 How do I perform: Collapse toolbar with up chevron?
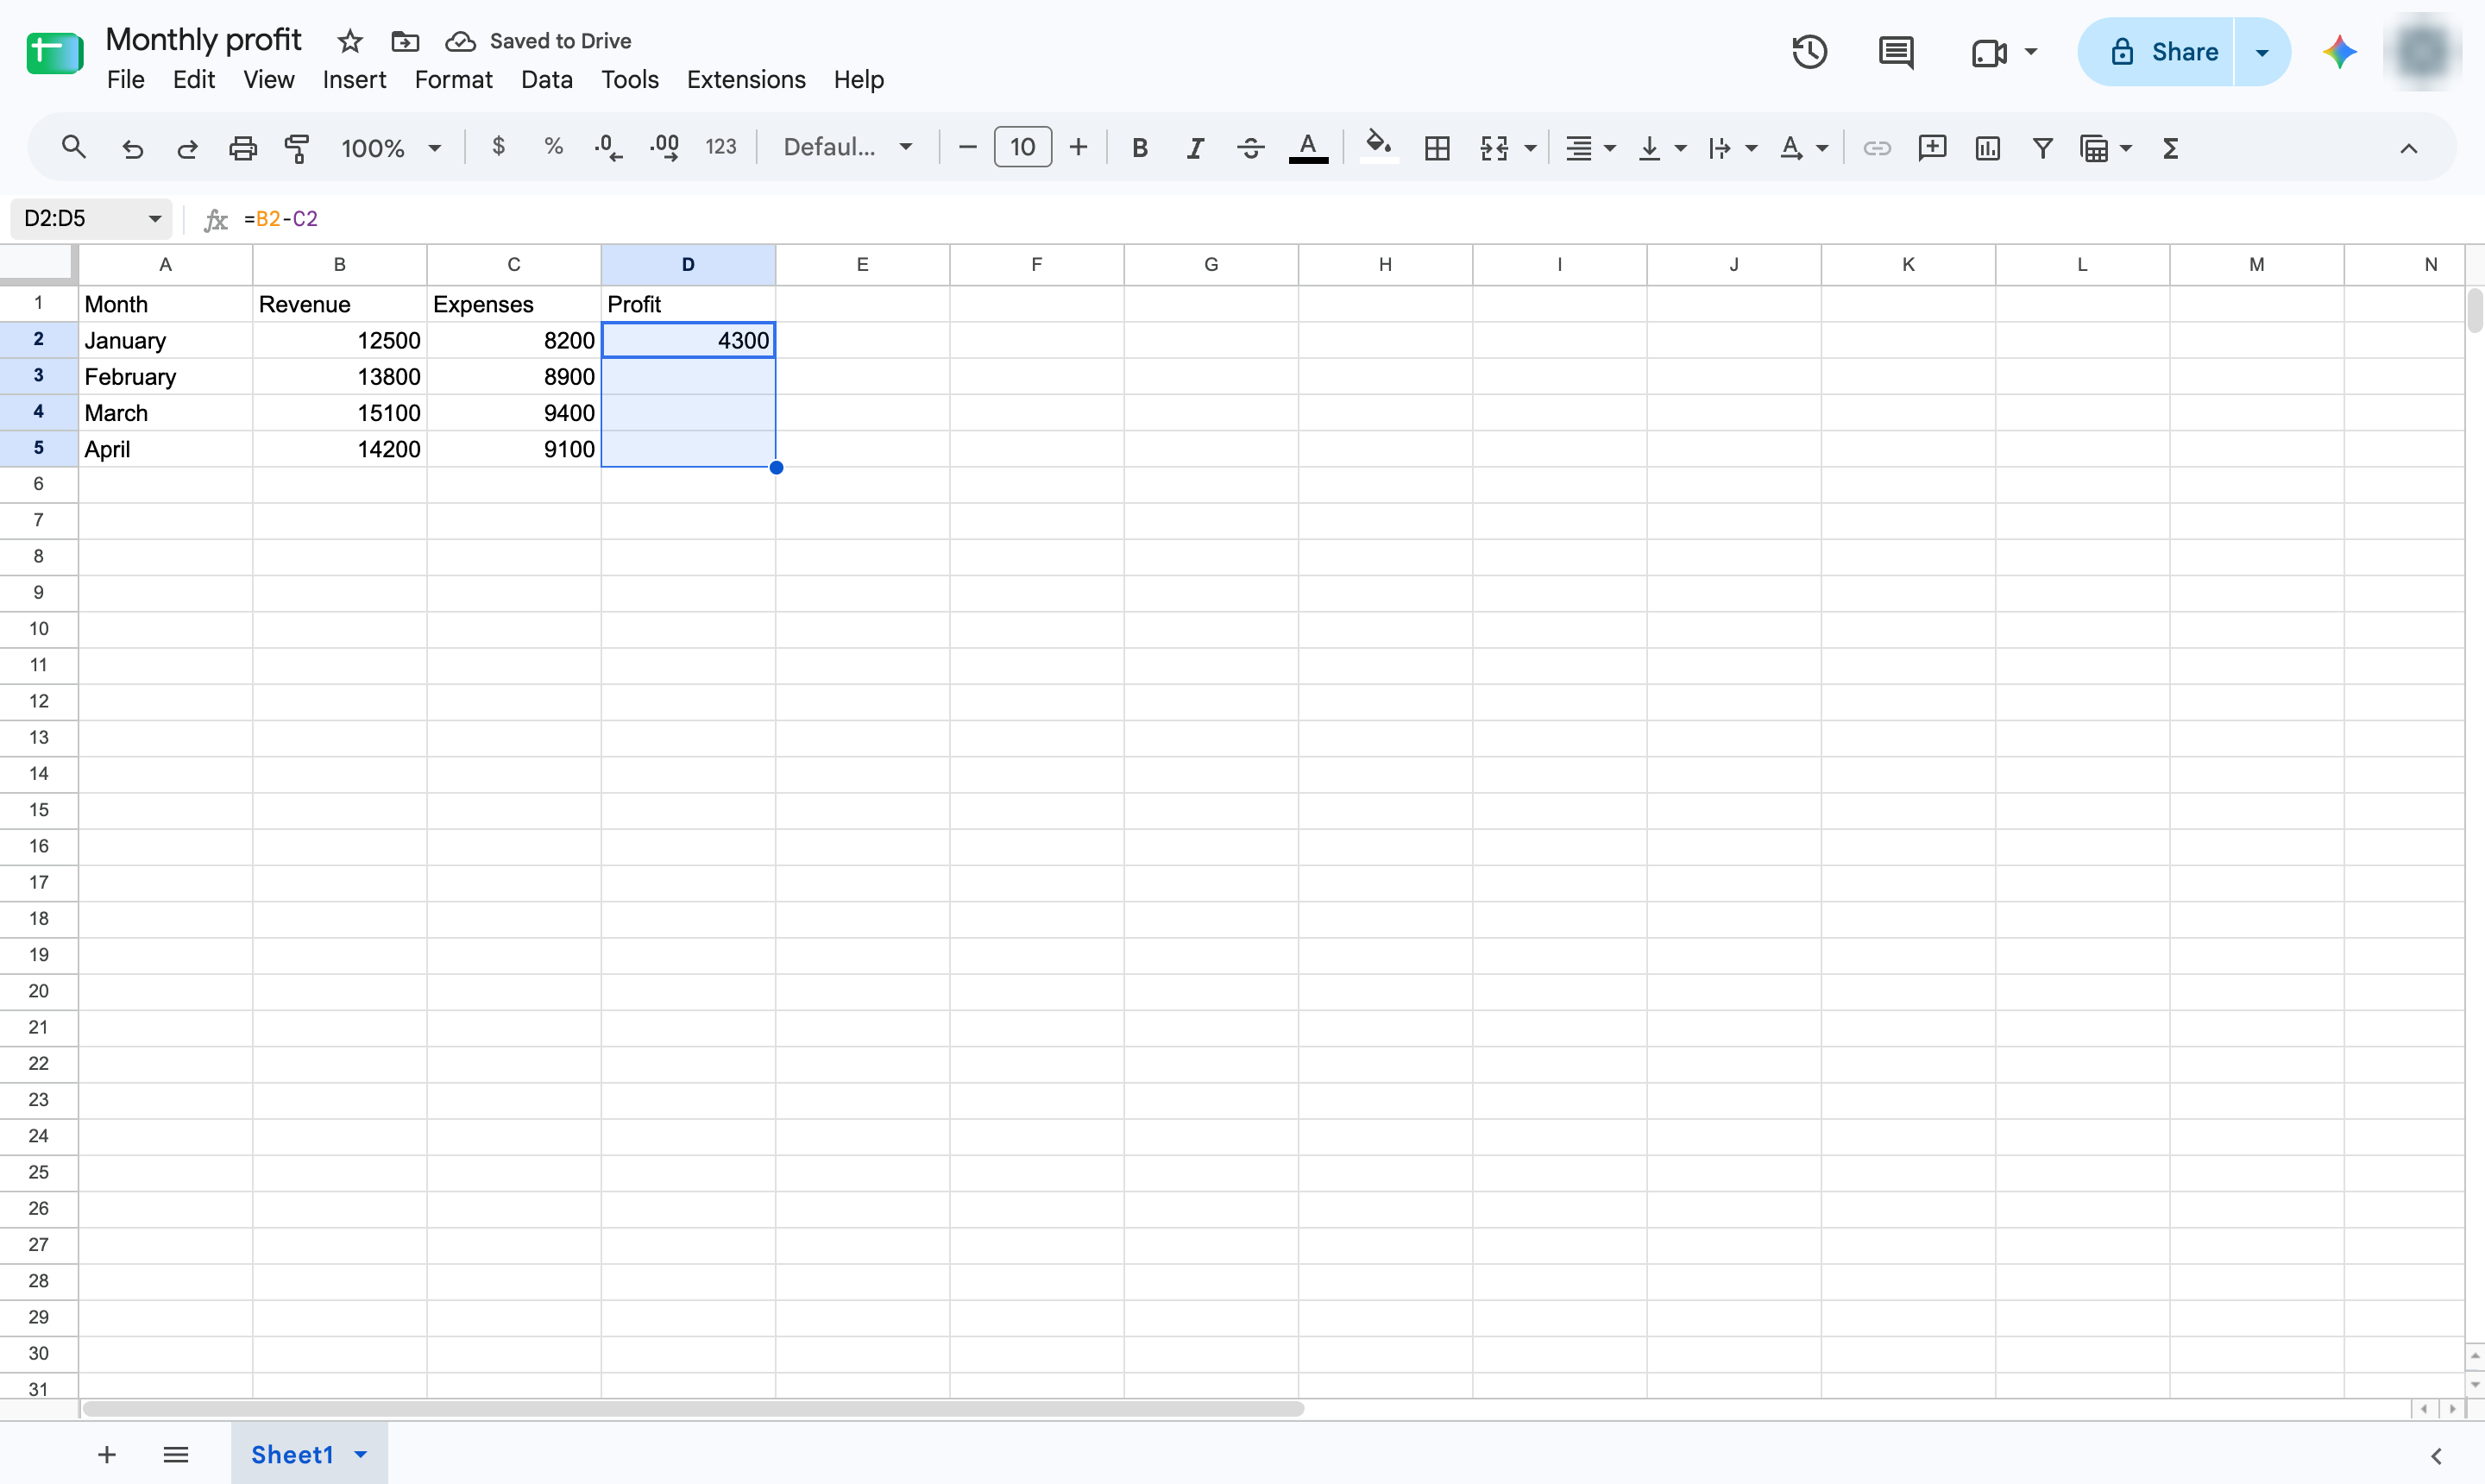2408,148
